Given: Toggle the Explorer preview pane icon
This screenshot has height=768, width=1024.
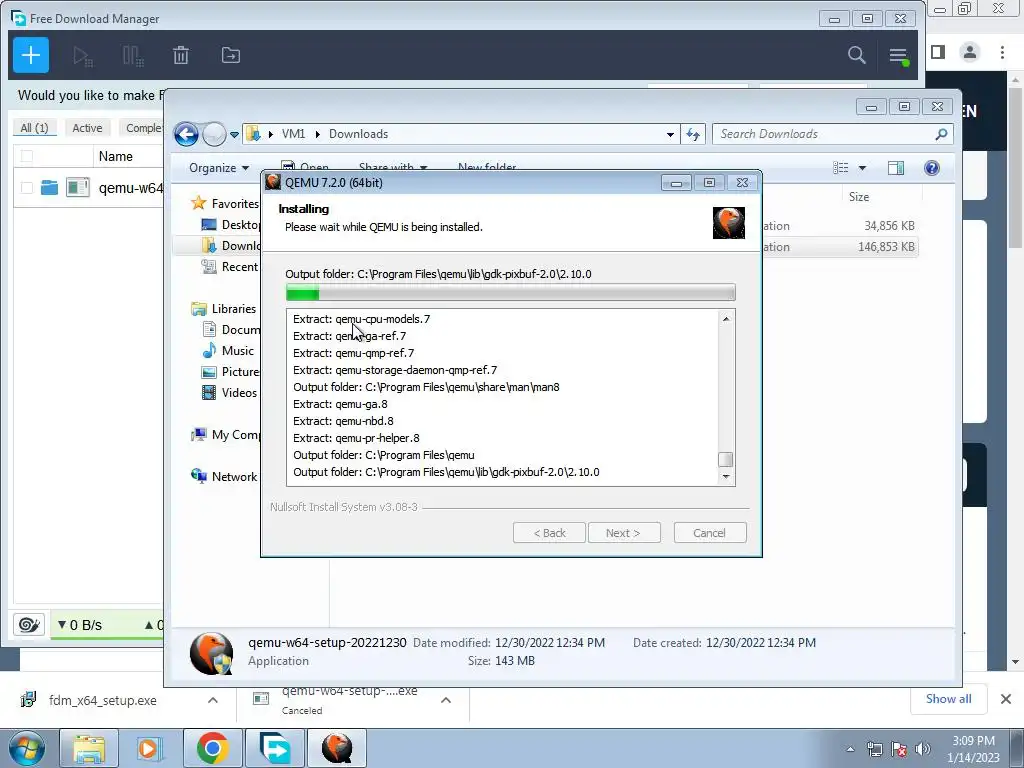Looking at the screenshot, I should click(x=896, y=168).
